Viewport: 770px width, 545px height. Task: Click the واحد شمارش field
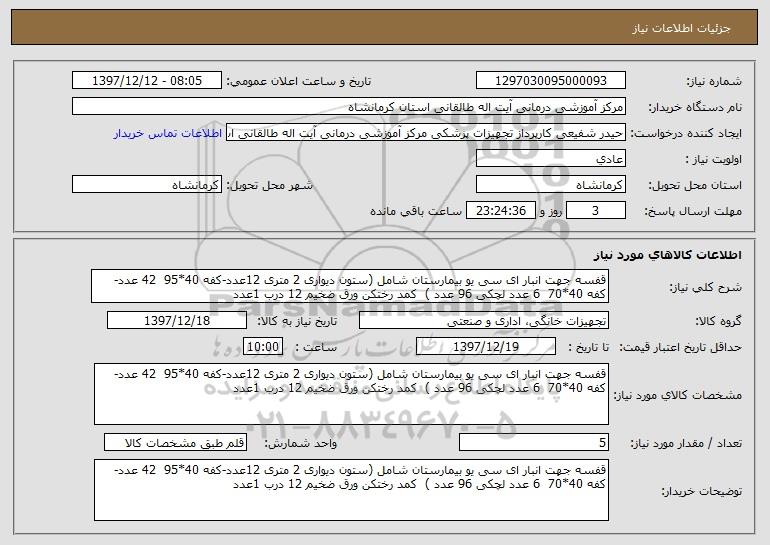click(x=175, y=442)
